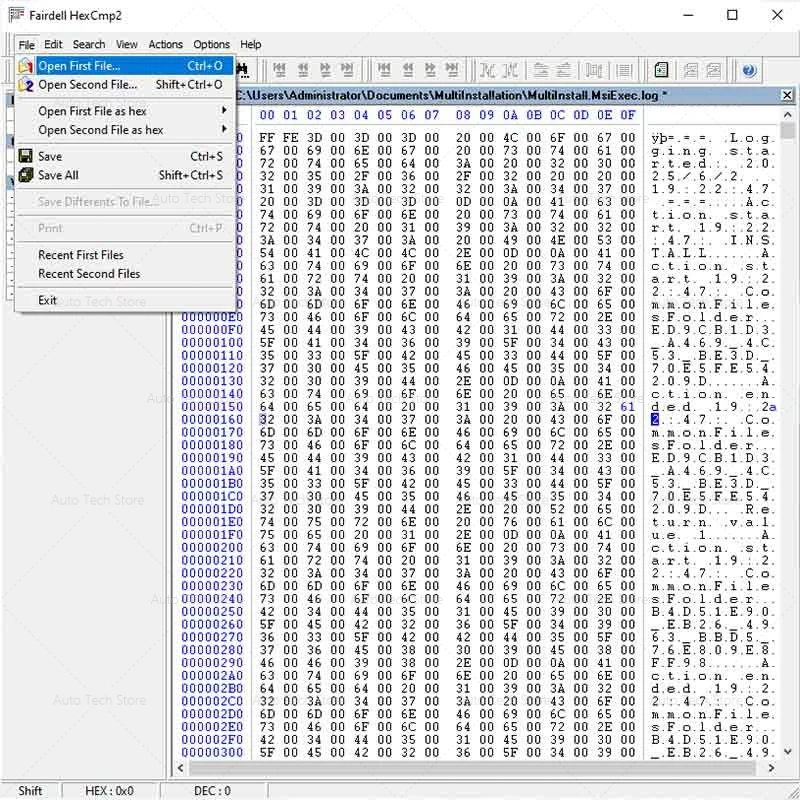Screen dimensions: 800x800
Task: Expand Open First File as hex submenu
Action: coord(126,111)
